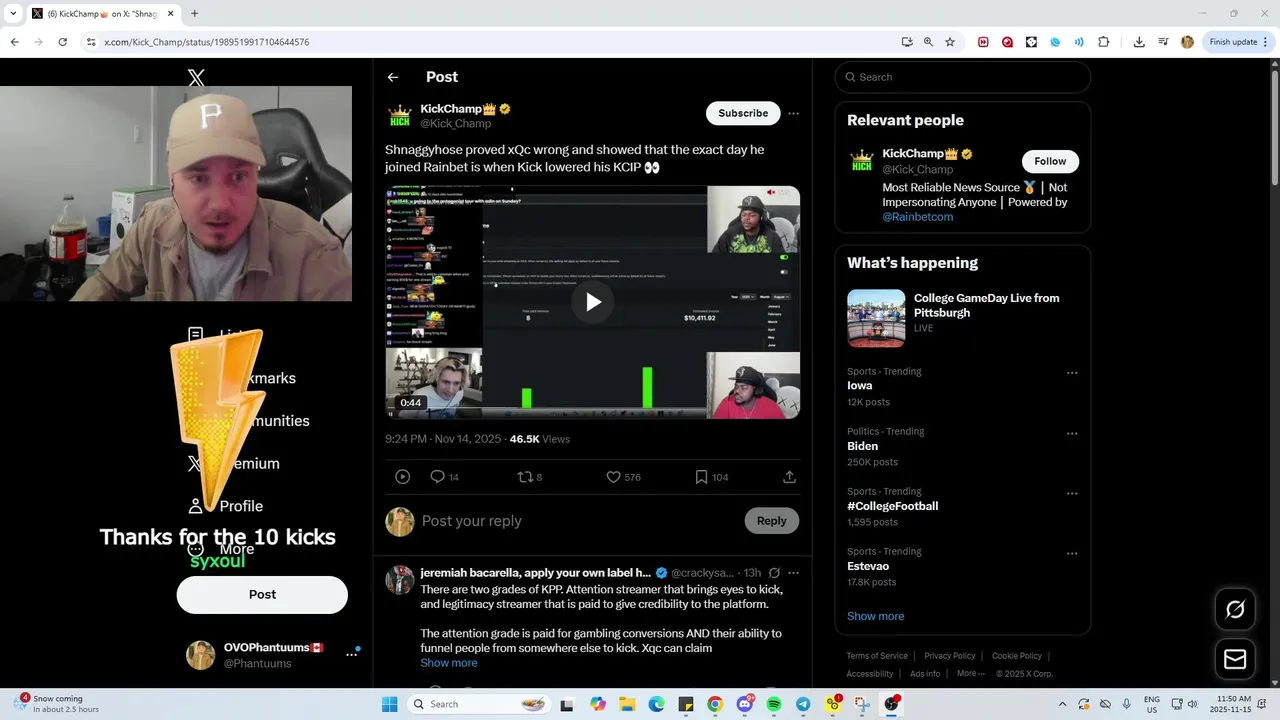Image resolution: width=1280 pixels, height=720 pixels.
Task: Expand the footer More menu
Action: pos(969,673)
